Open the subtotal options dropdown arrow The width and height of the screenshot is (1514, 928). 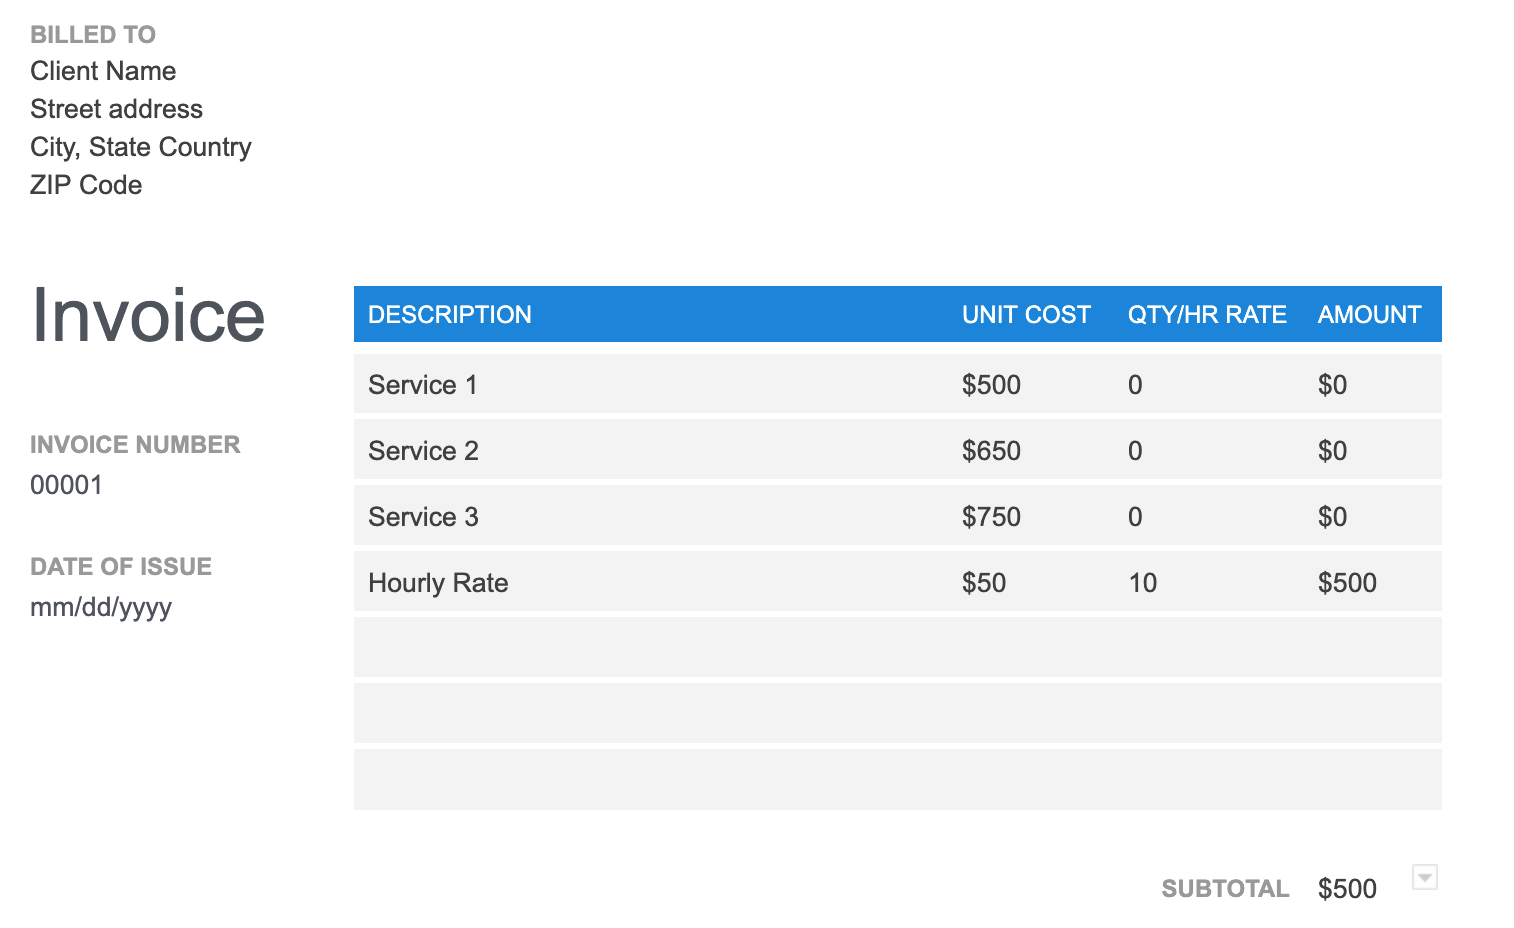coord(1424,877)
